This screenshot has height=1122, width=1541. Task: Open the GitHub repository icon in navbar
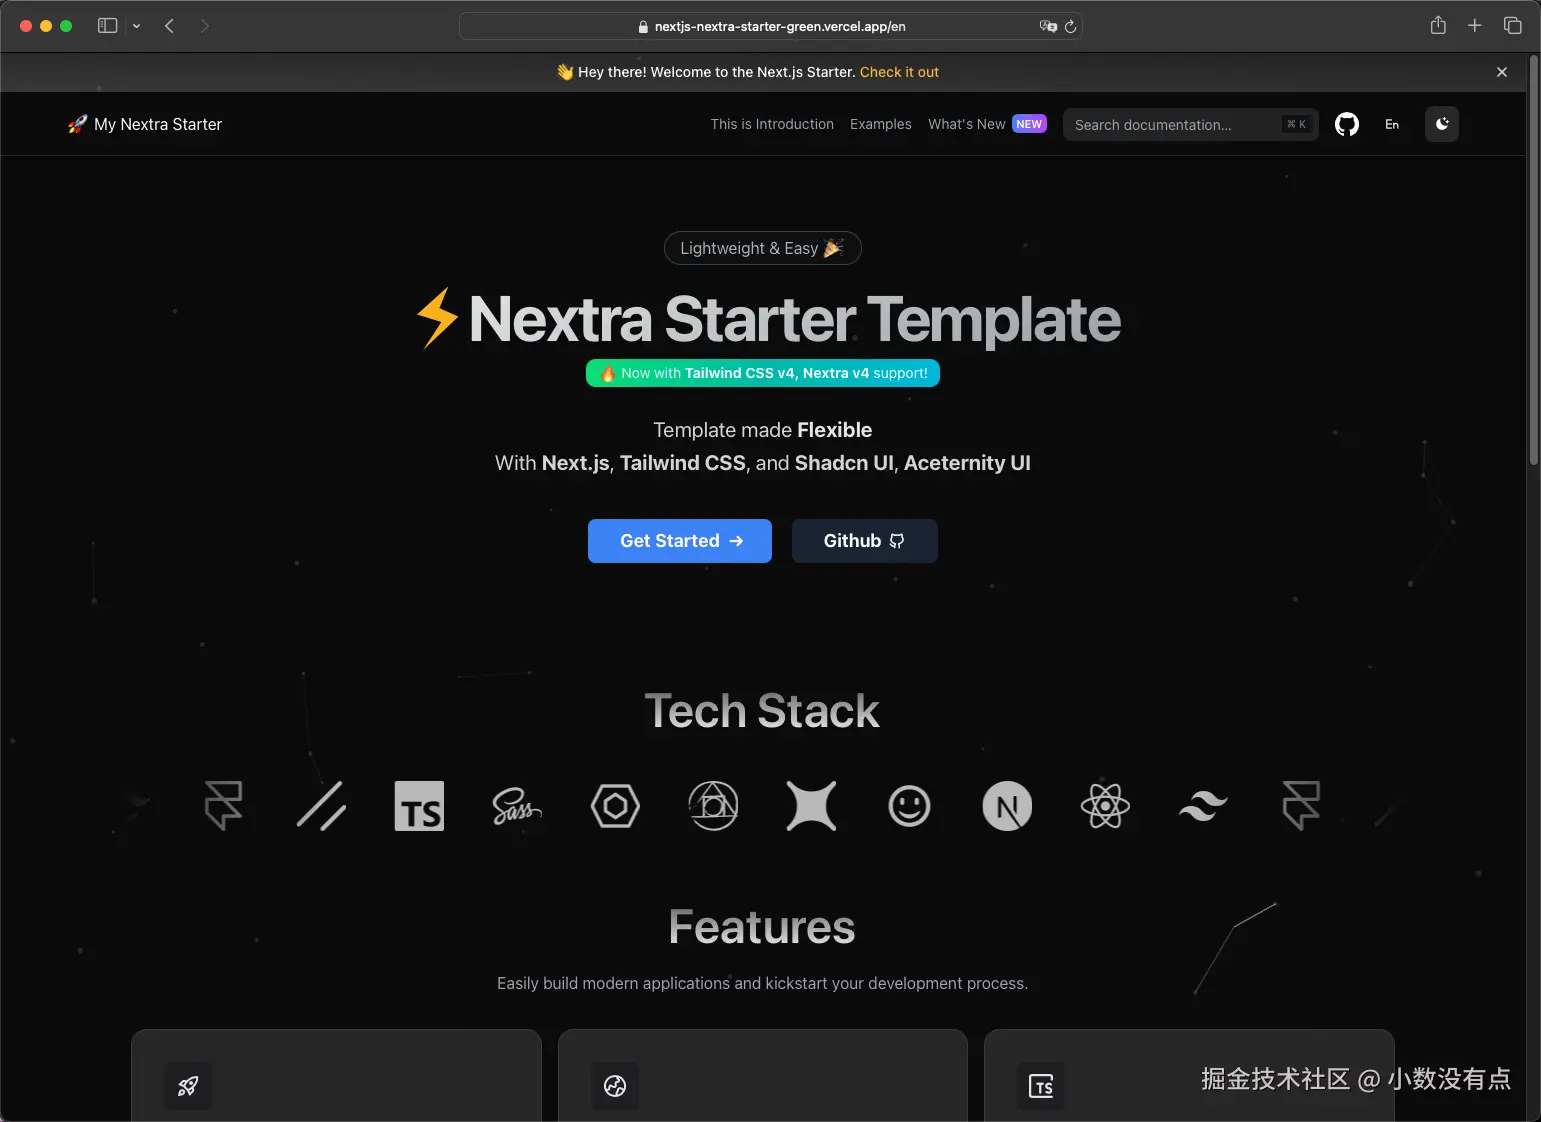(x=1347, y=124)
